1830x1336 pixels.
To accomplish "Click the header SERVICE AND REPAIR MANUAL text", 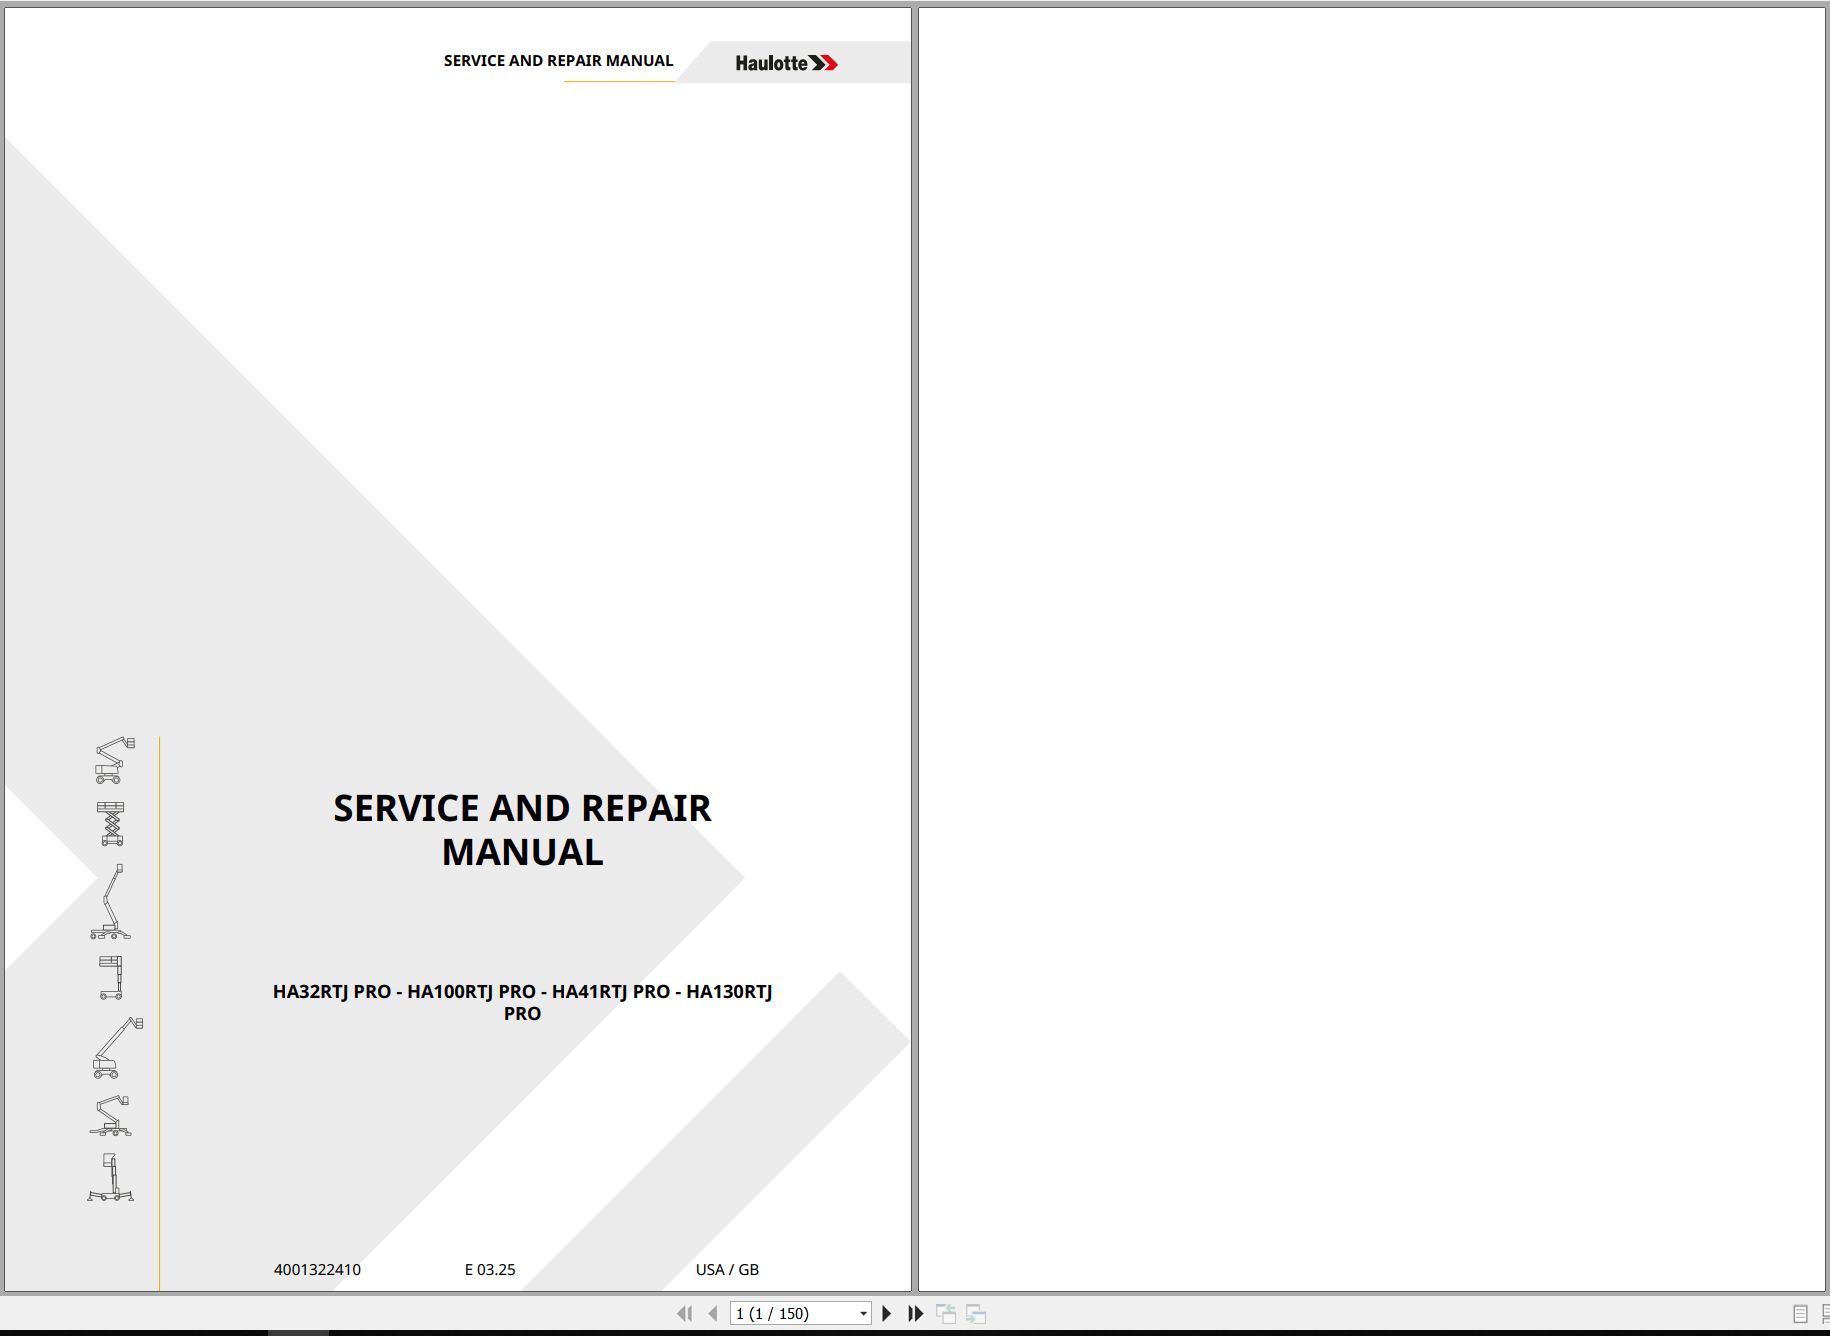I will 558,60.
